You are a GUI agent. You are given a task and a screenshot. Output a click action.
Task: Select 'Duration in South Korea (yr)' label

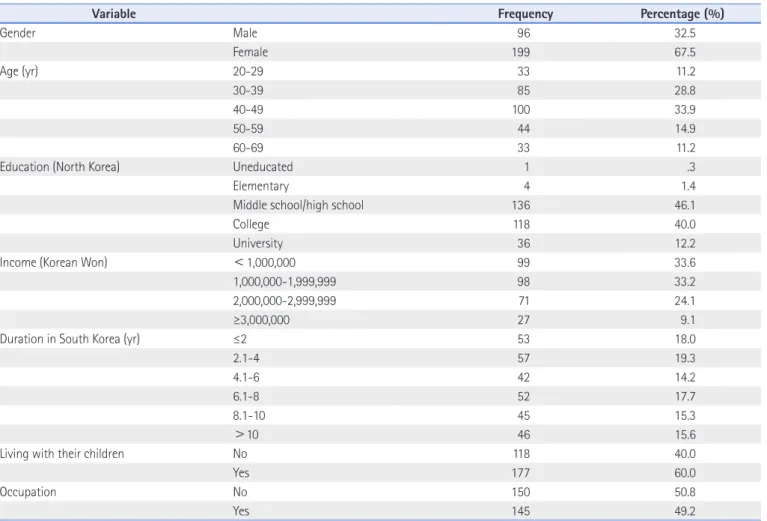(70, 339)
